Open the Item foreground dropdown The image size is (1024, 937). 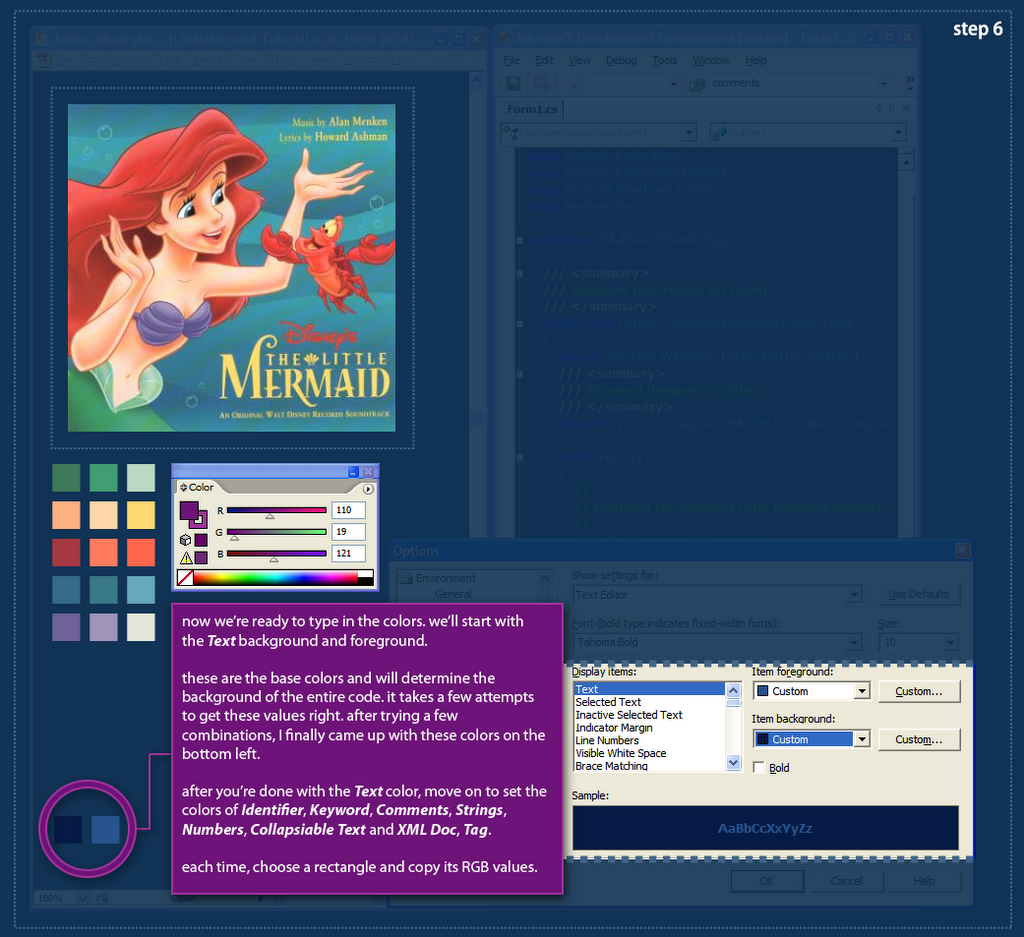click(x=863, y=691)
